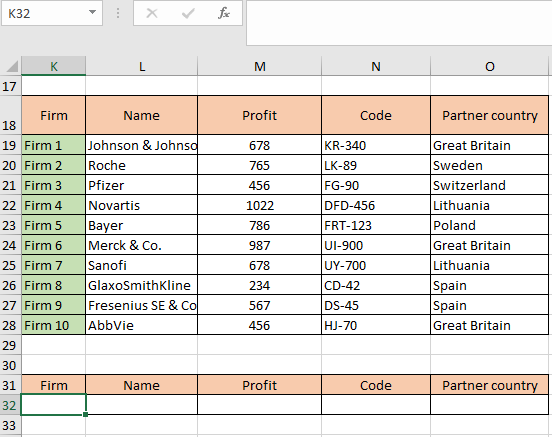The height and width of the screenshot is (437, 552).
Task: Select row 31 header
Action: [x=10, y=385]
